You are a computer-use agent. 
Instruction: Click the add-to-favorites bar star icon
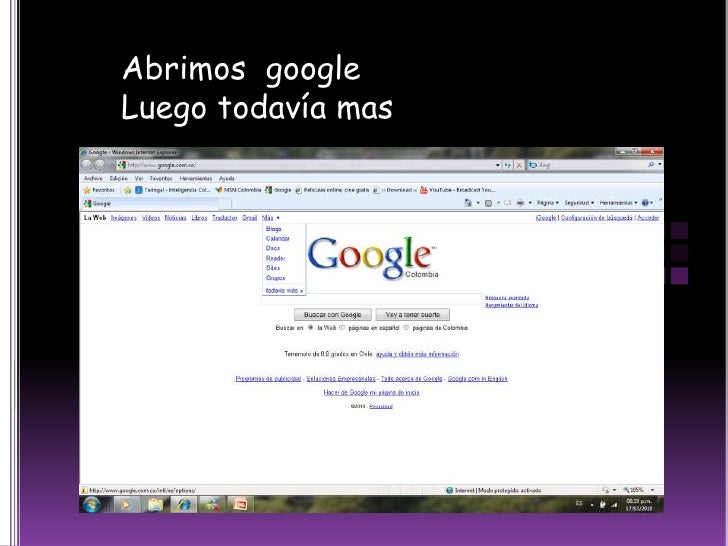point(127,190)
